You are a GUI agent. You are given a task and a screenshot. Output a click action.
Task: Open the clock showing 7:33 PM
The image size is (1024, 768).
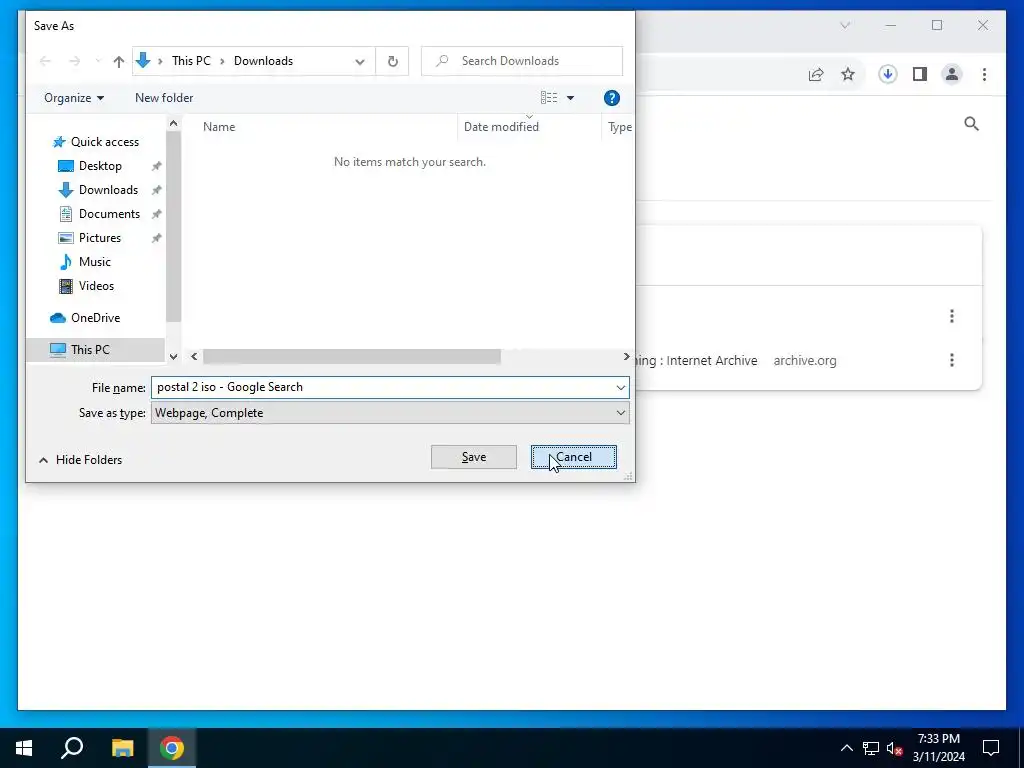[938, 748]
